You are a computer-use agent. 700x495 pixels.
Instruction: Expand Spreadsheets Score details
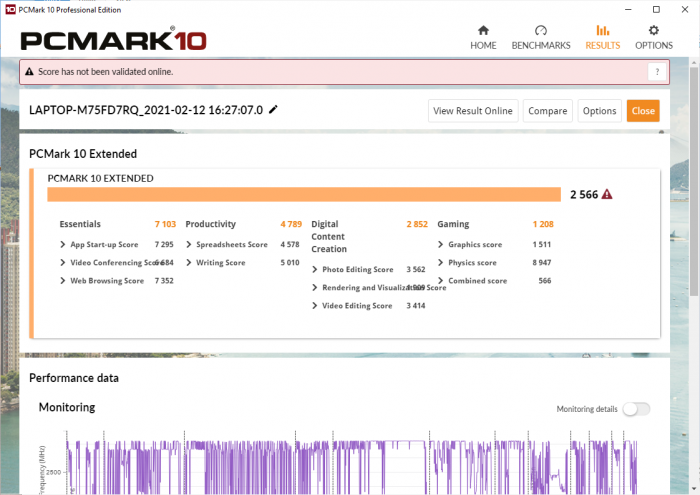click(x=189, y=244)
